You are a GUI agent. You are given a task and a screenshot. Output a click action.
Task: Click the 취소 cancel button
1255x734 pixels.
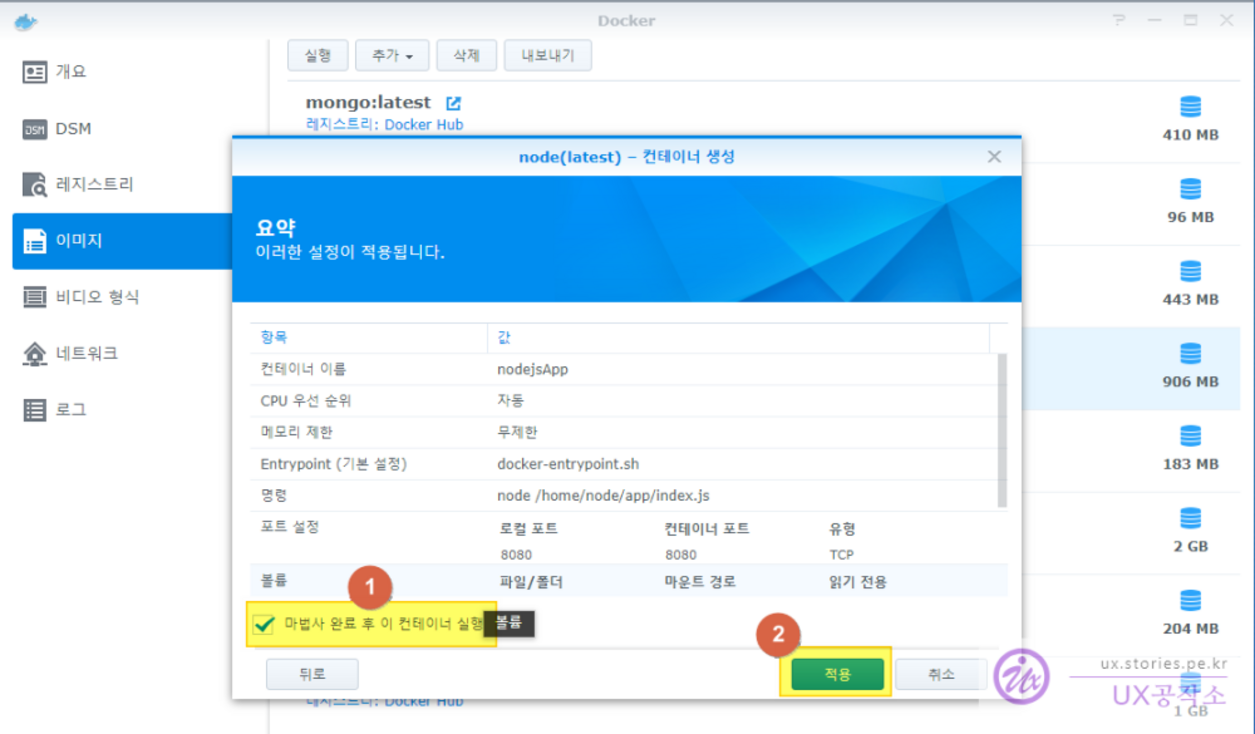(940, 675)
